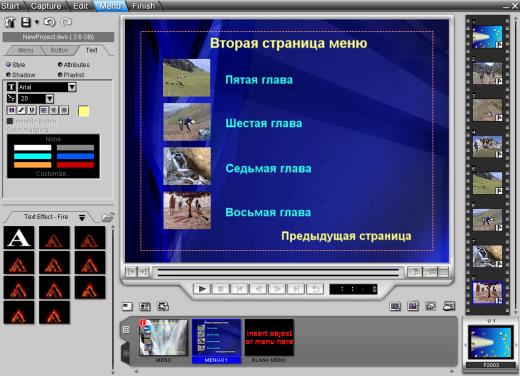Click the Play button in preview controls

[x=202, y=289]
